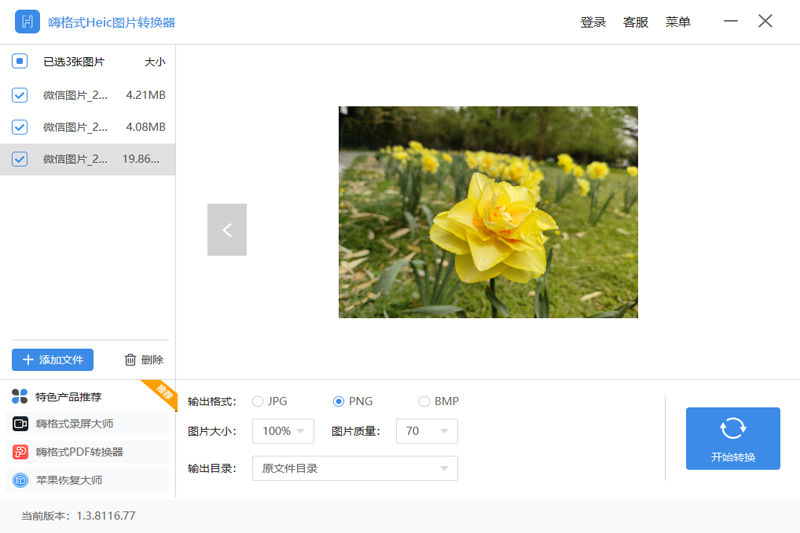Click 客服 in the title bar
Image resolution: width=800 pixels, height=533 pixels.
coord(636,22)
